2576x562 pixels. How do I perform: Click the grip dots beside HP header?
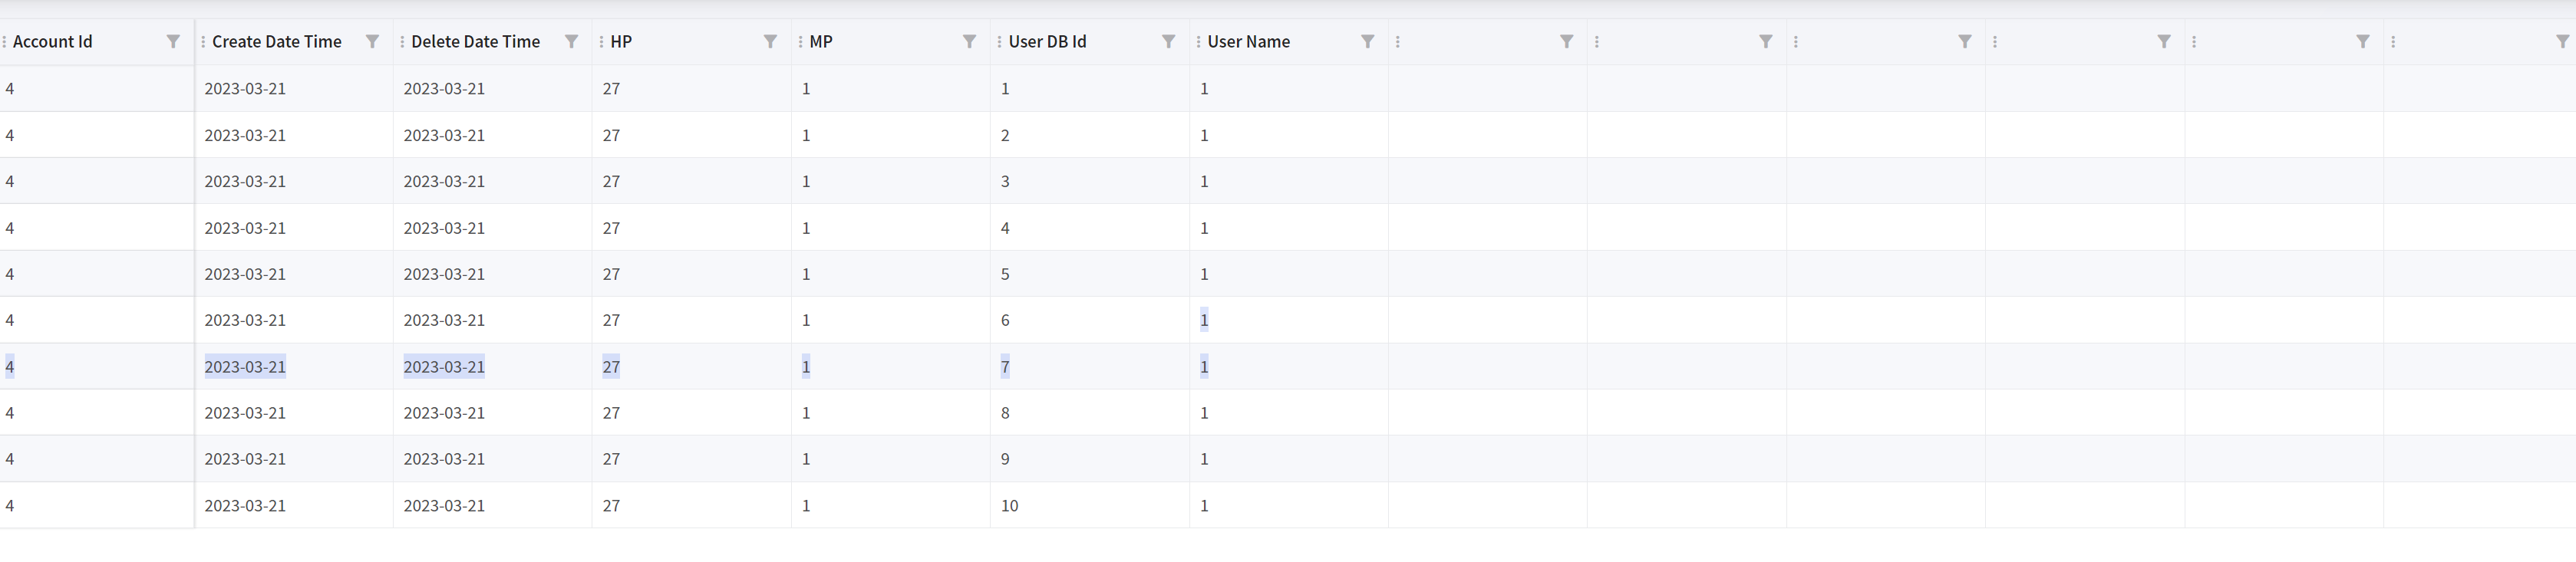tap(601, 42)
